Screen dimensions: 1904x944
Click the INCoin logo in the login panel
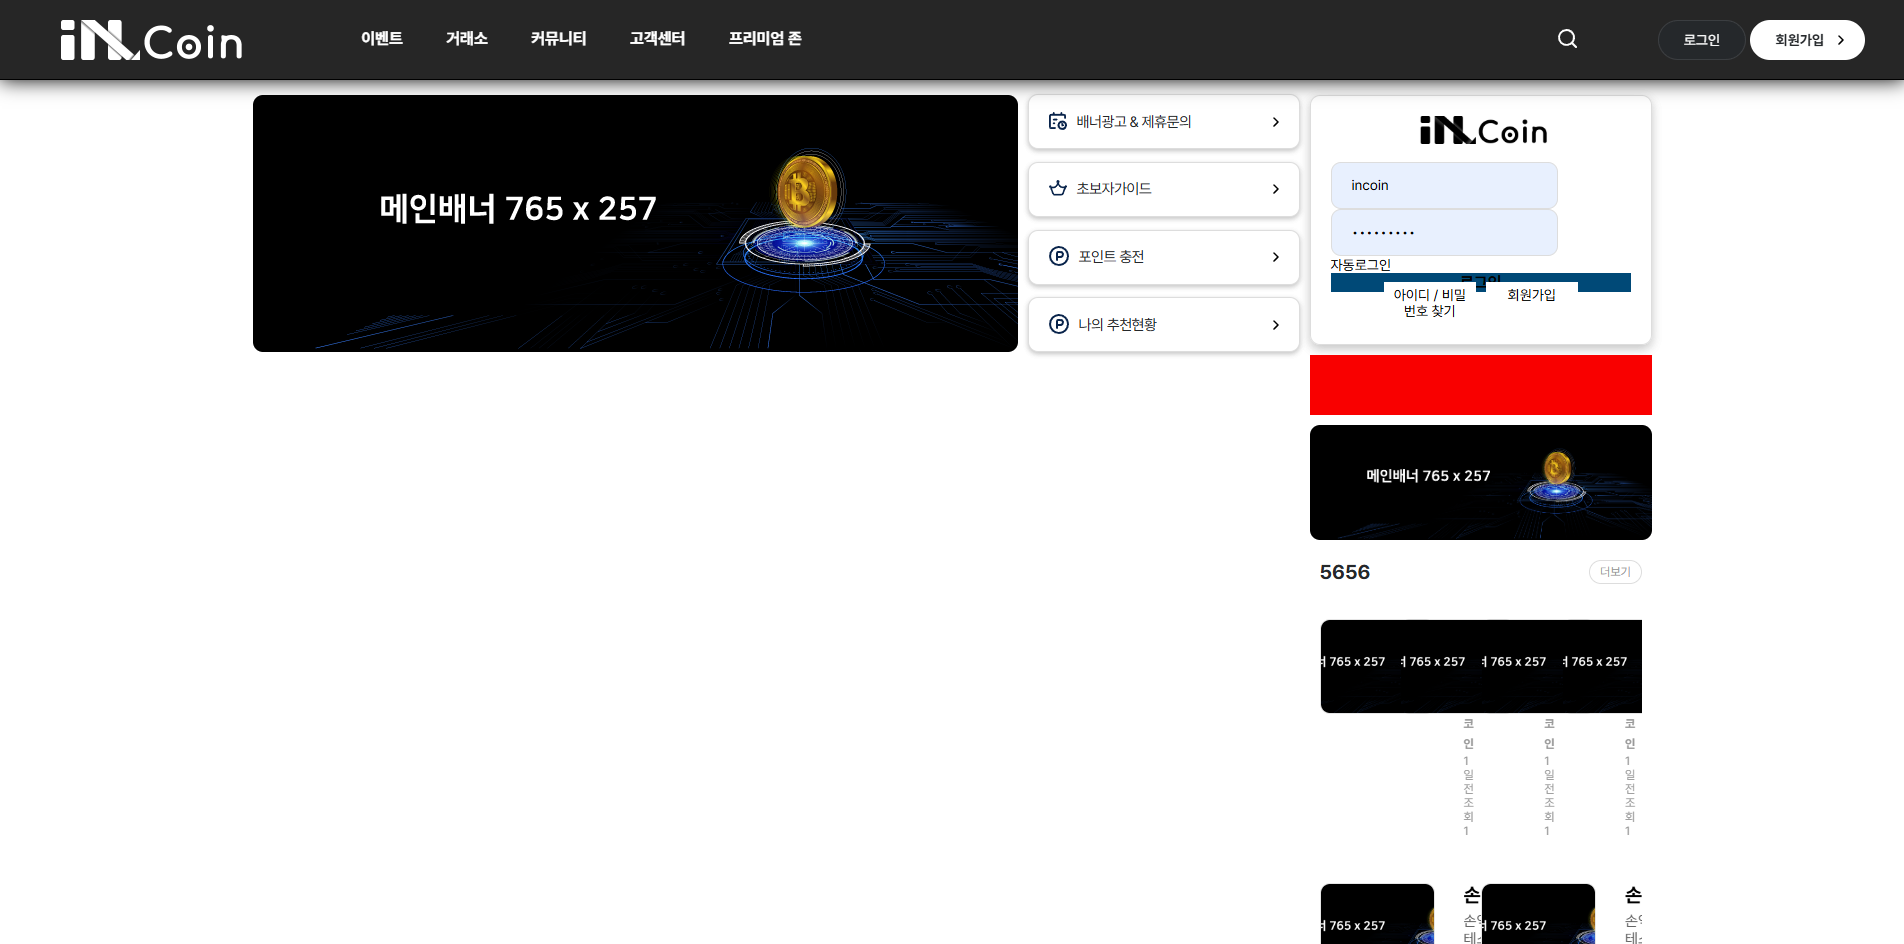[x=1483, y=131]
